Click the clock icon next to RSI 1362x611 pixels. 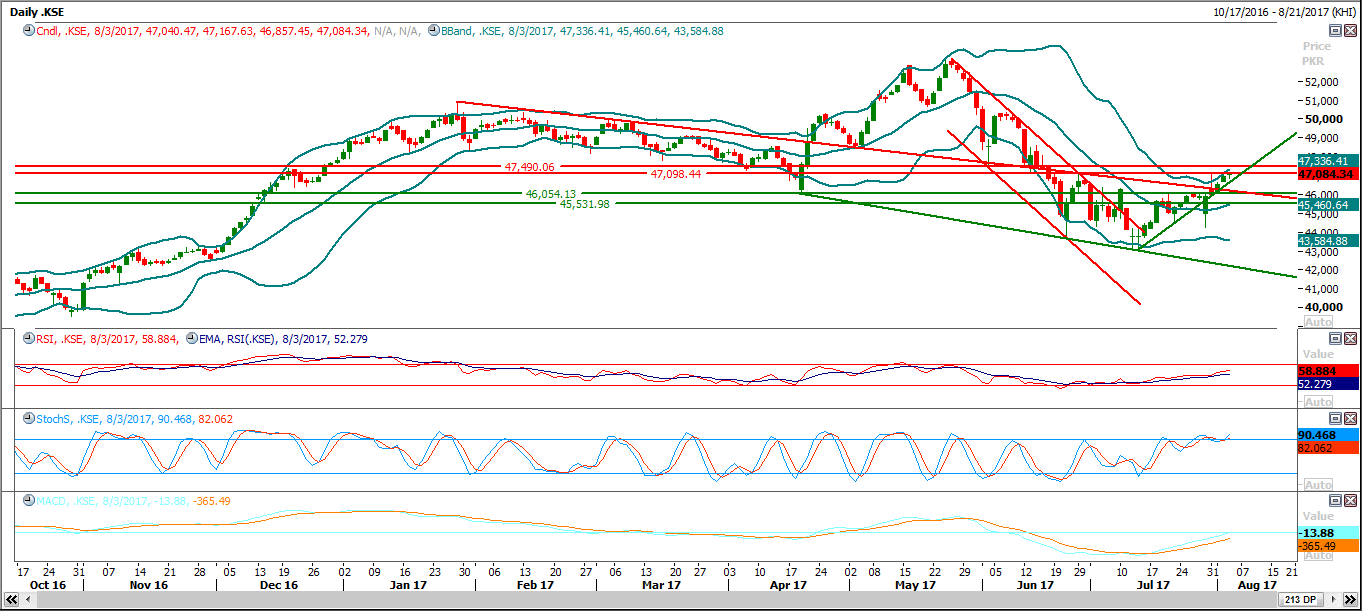click(24, 339)
